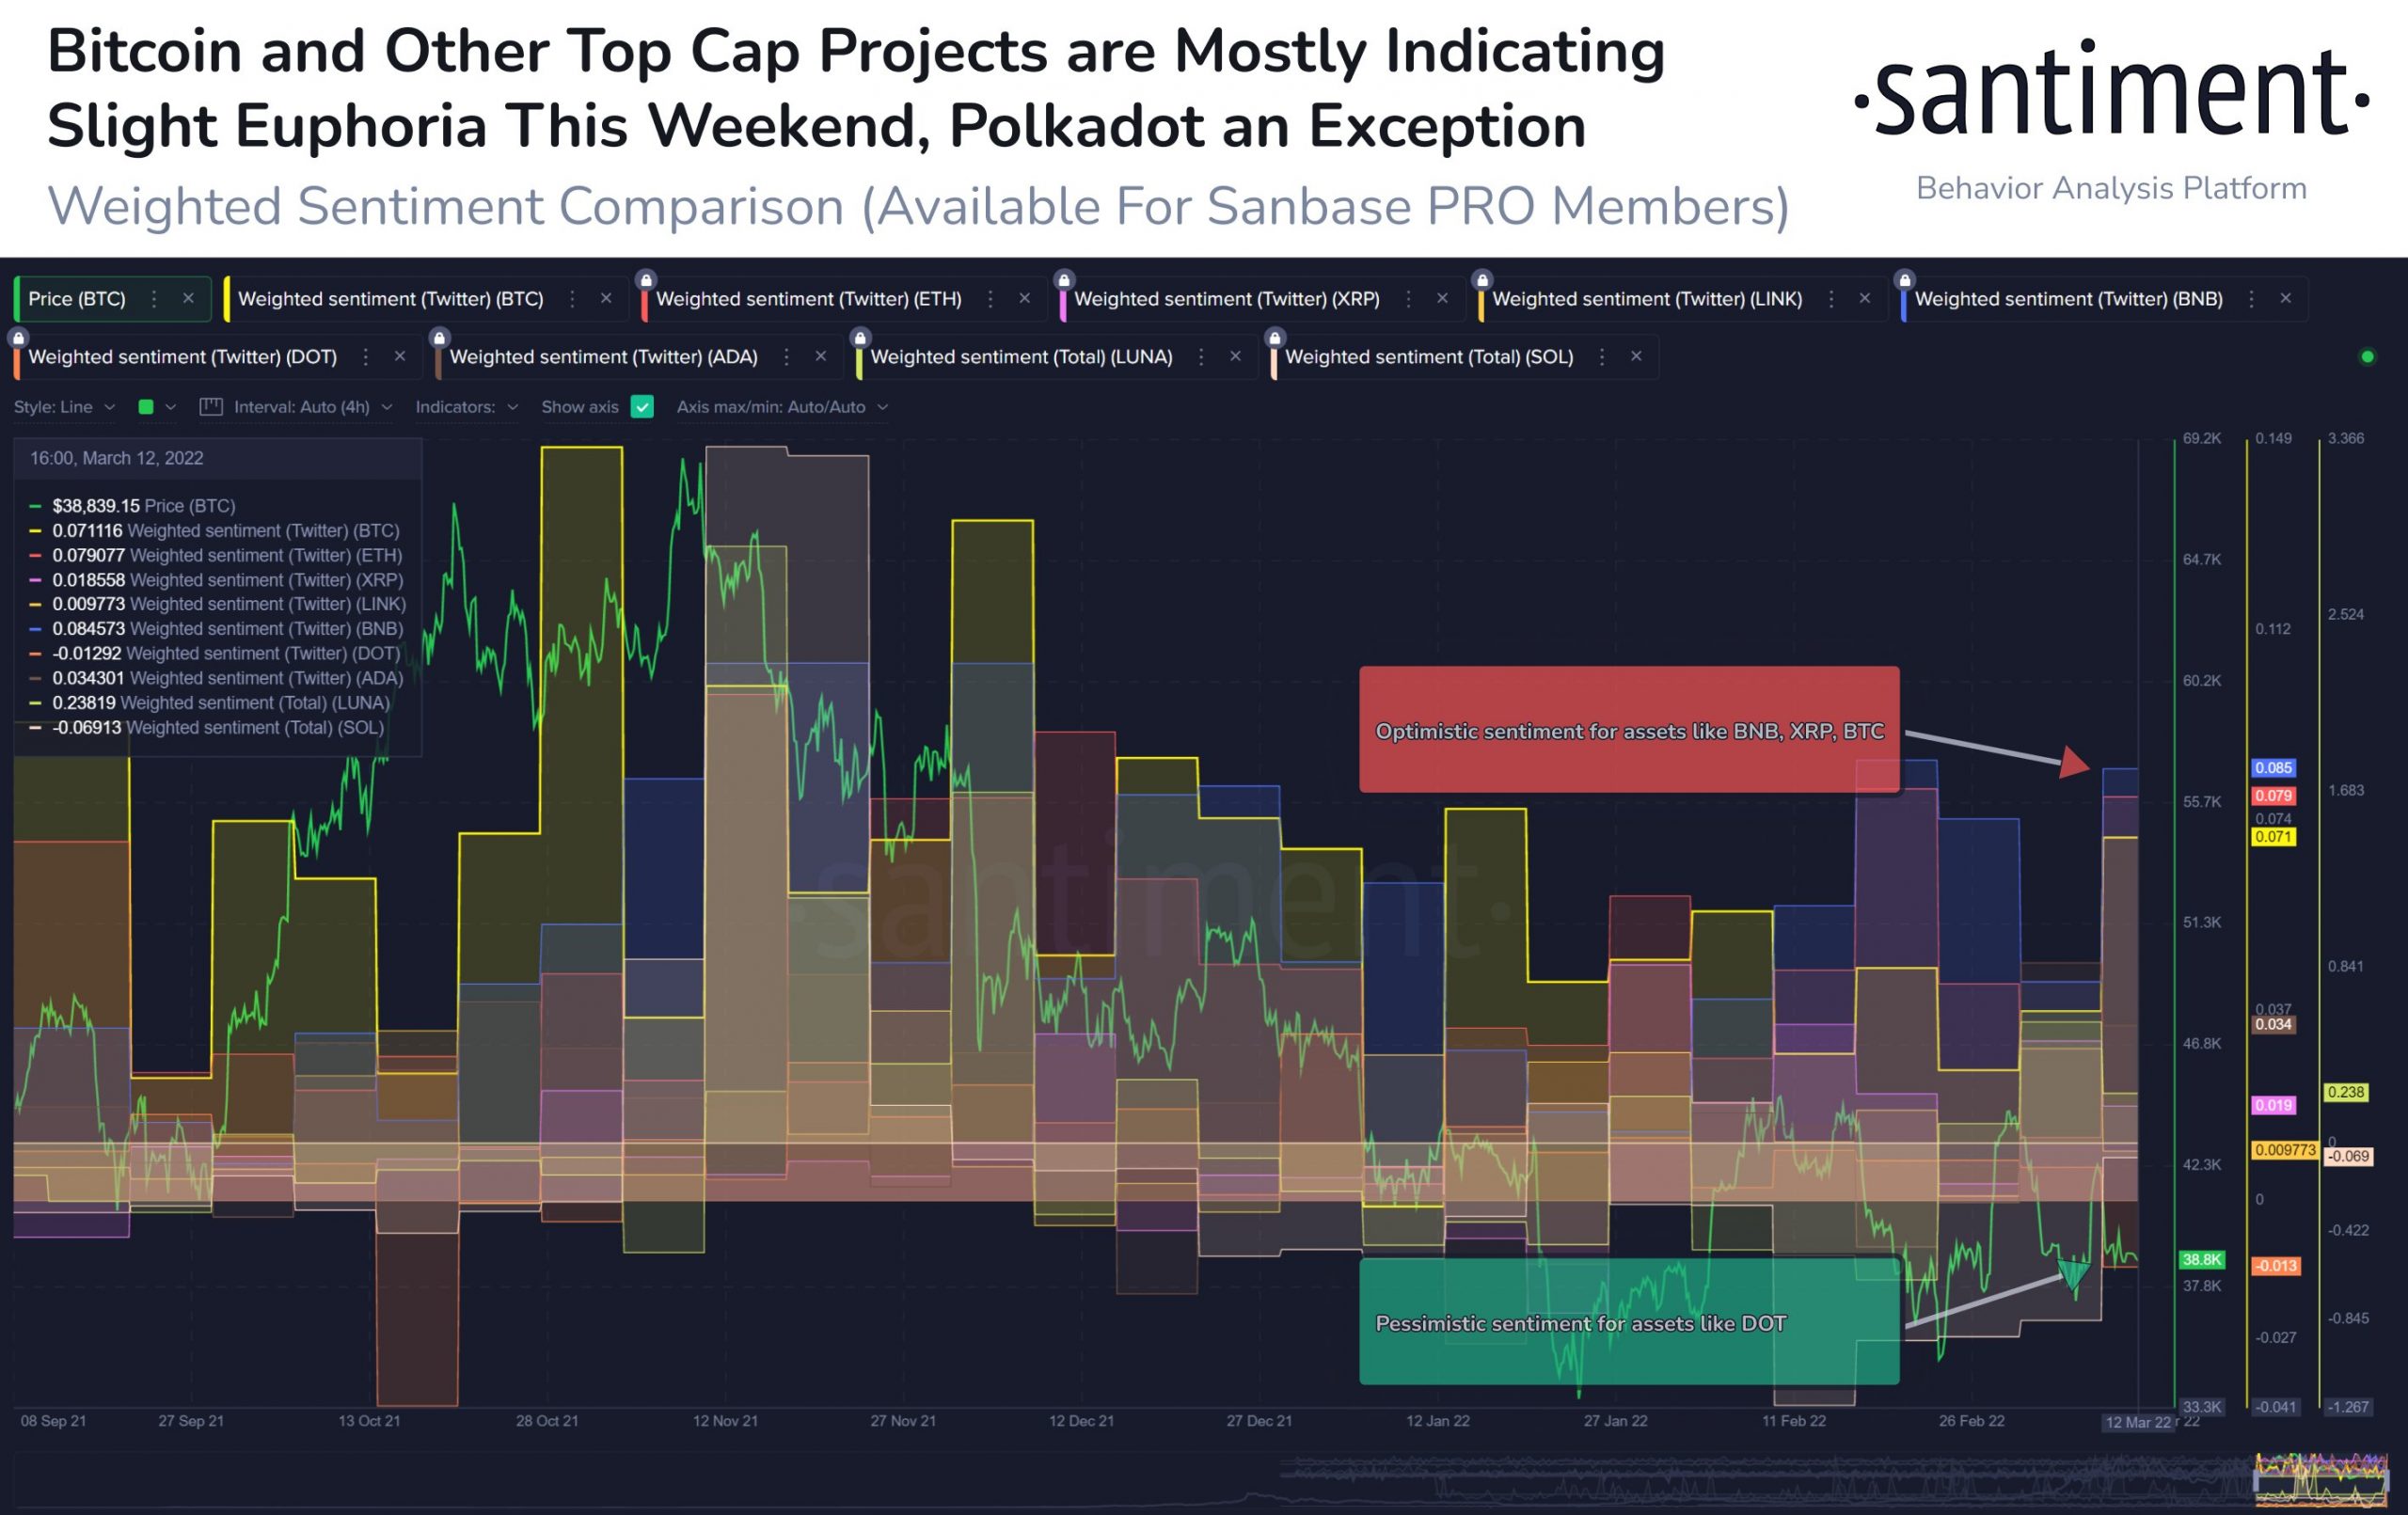Image resolution: width=2408 pixels, height=1515 pixels.
Task: Click lock icon on BNB sentiment metric
Action: click(1904, 280)
